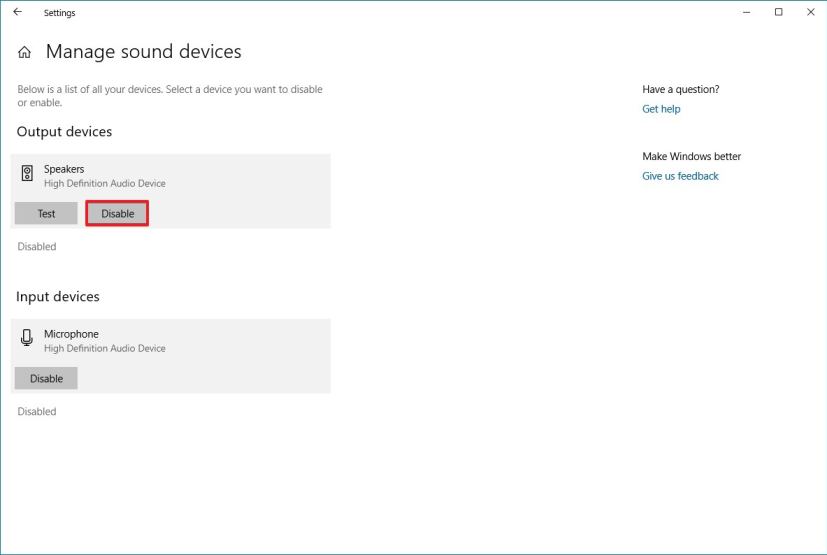Close the Settings window
The width and height of the screenshot is (827, 555).
811,12
